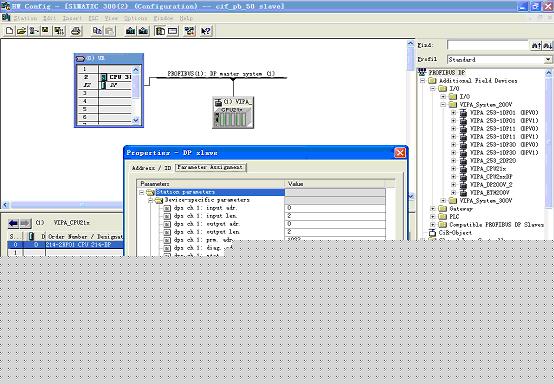Select dps ch 1: input len. parameter
This screenshot has width=554, height=384.
(205, 216)
